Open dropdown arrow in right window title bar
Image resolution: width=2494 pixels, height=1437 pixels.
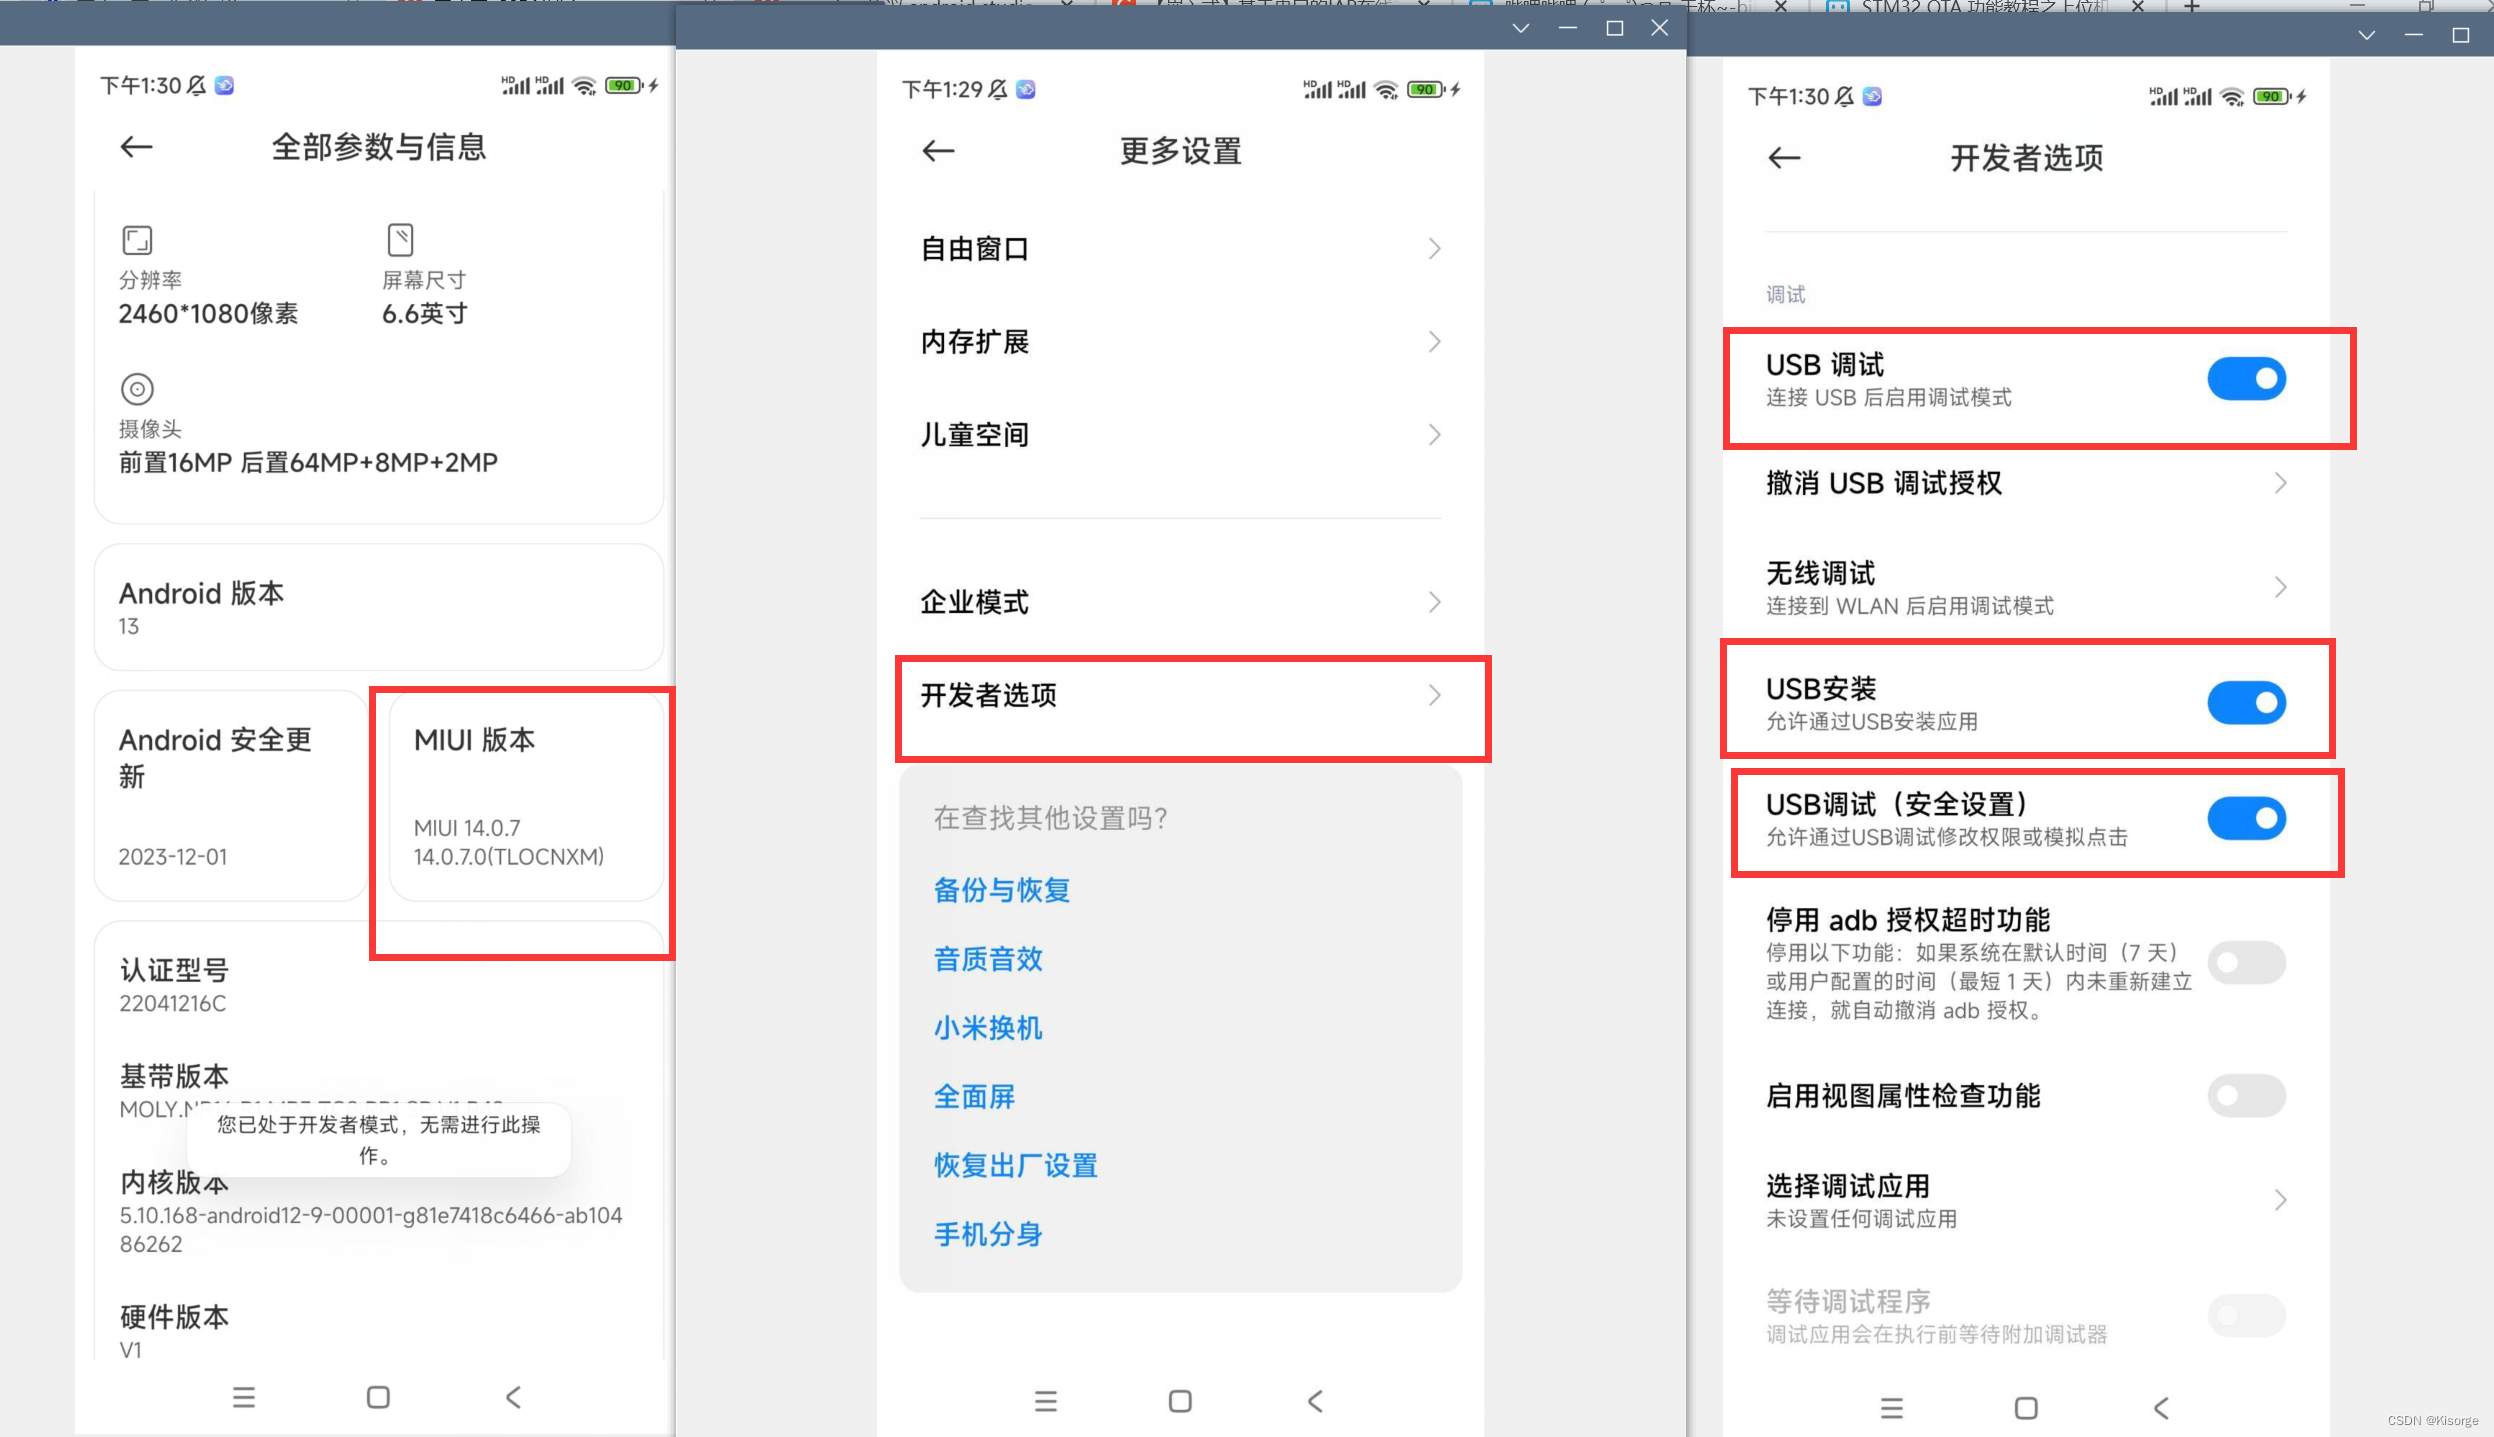pos(2367,35)
